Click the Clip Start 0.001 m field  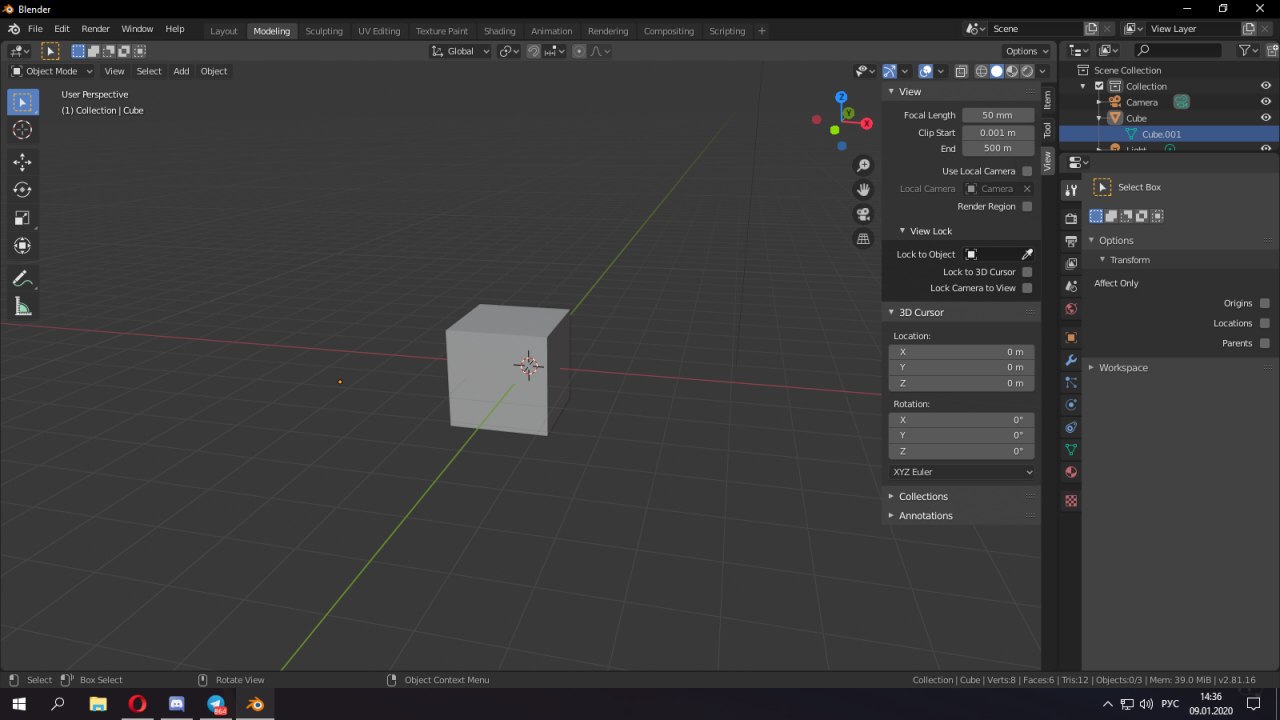[998, 132]
